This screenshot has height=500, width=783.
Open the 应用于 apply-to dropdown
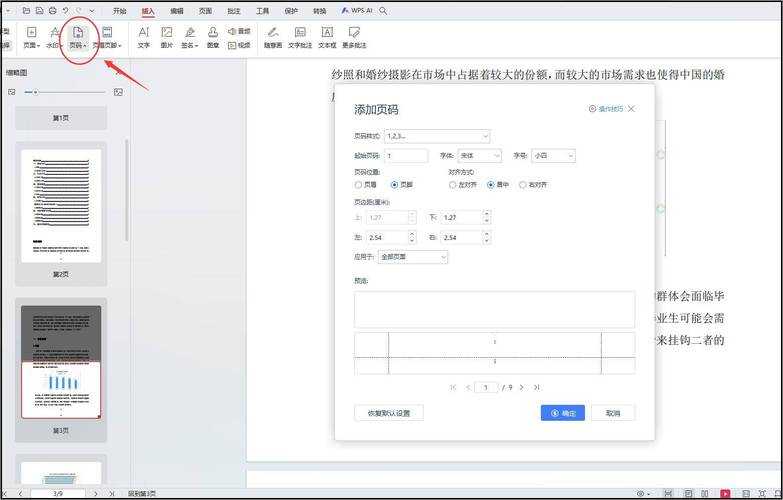pos(413,257)
